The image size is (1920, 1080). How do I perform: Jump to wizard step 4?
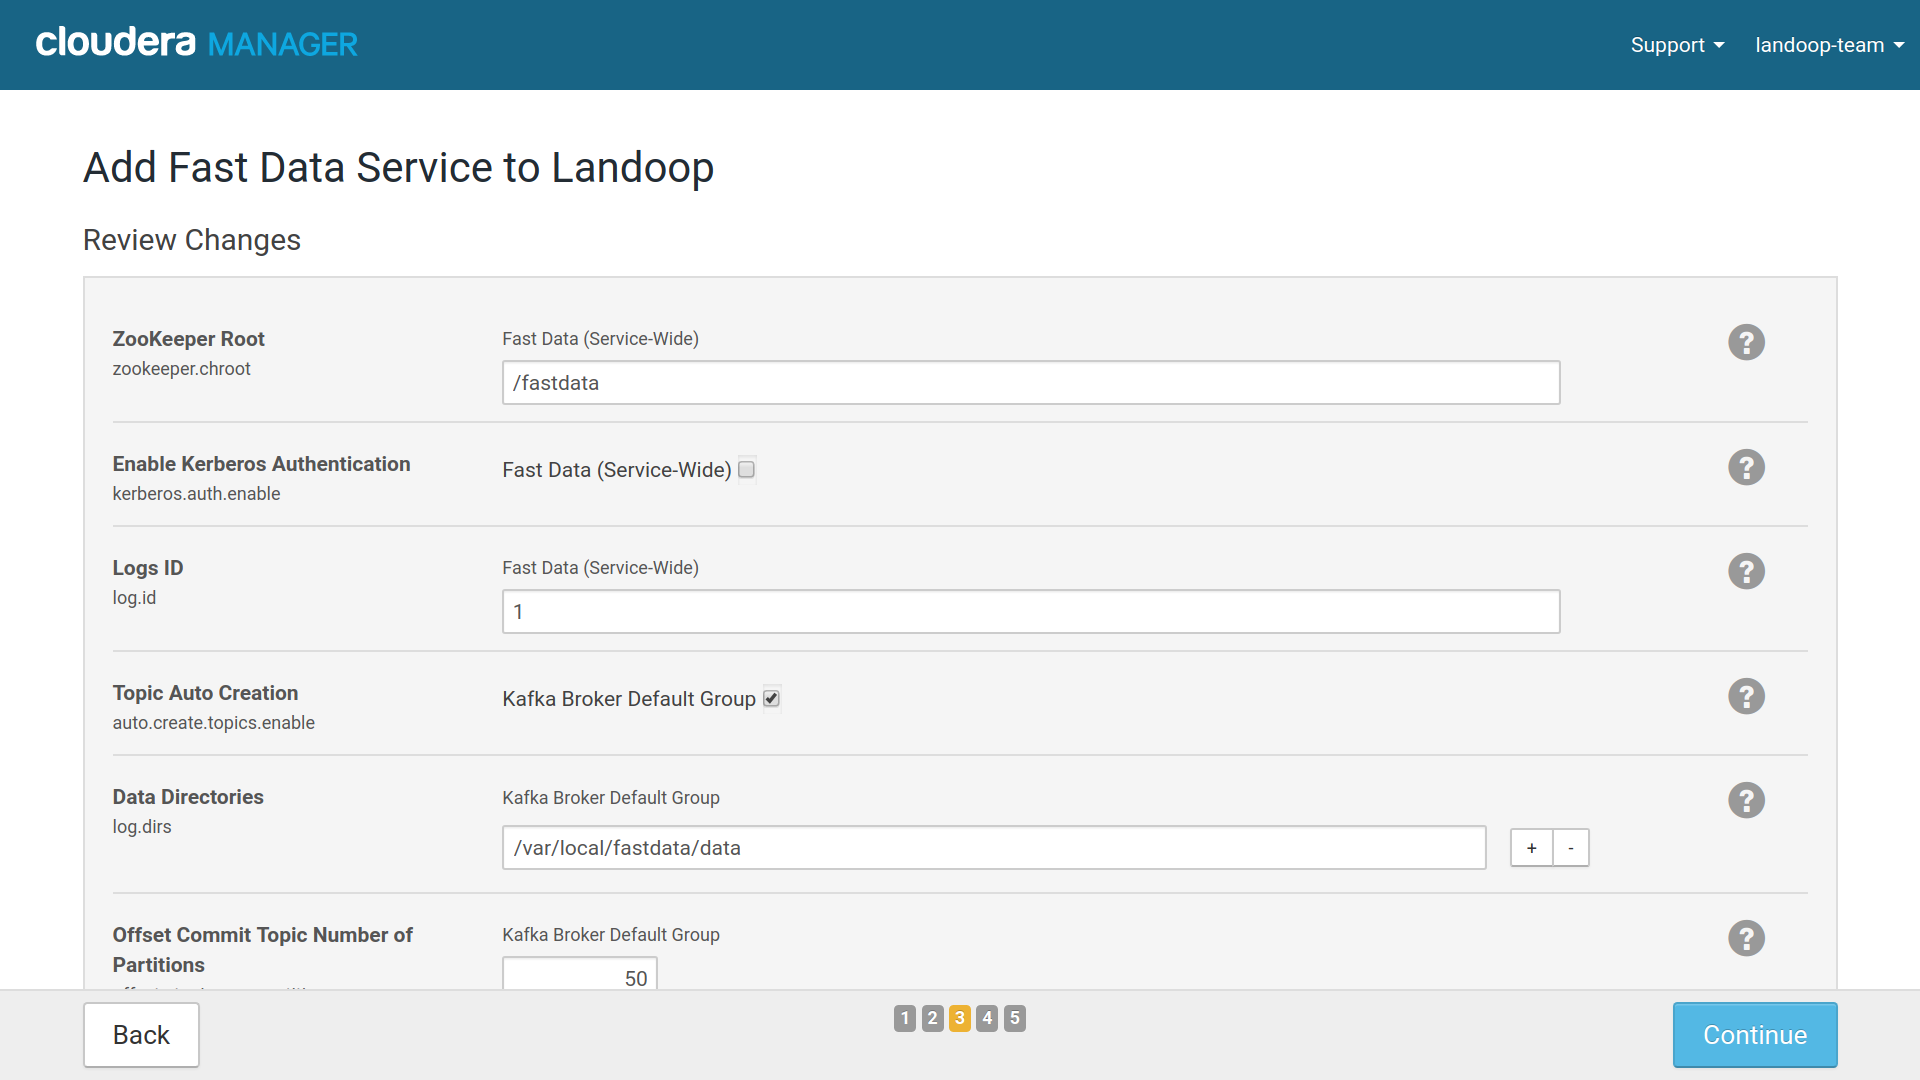[x=987, y=1018]
